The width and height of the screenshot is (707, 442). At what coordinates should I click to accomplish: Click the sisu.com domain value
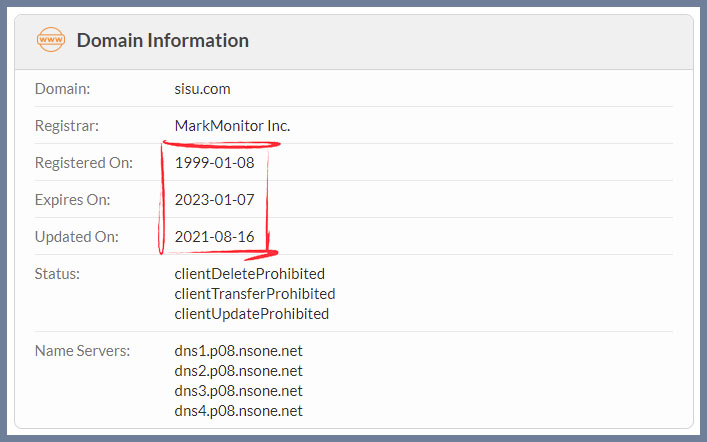tap(202, 89)
